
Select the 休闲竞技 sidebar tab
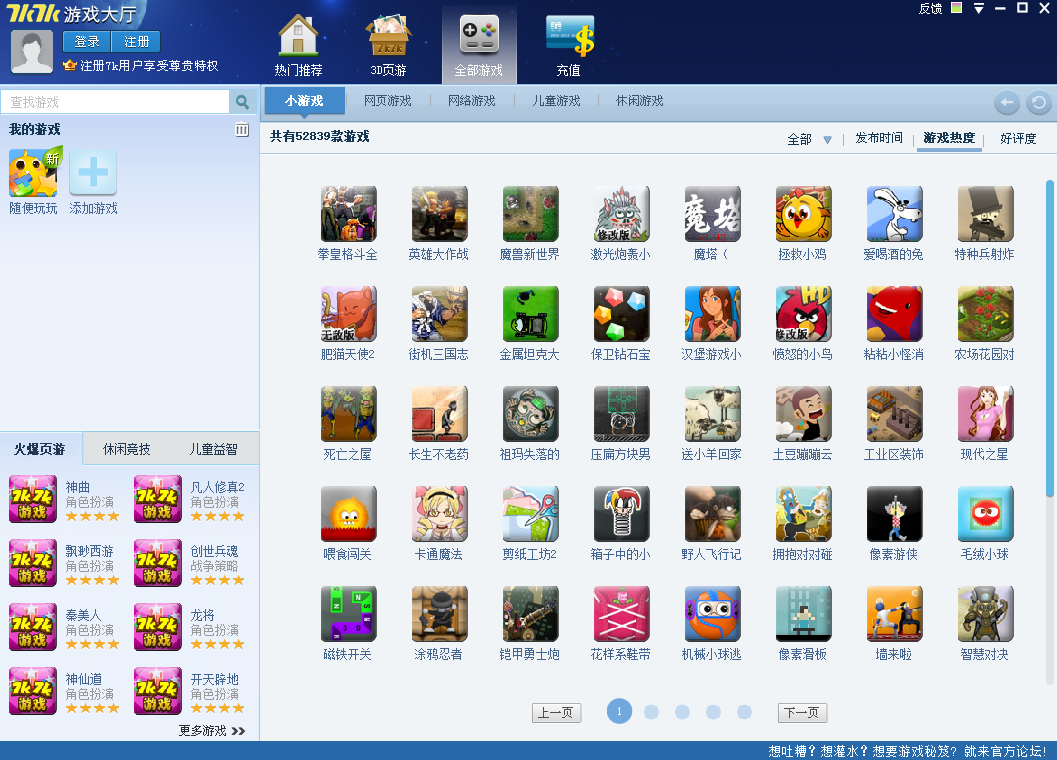tap(127, 449)
